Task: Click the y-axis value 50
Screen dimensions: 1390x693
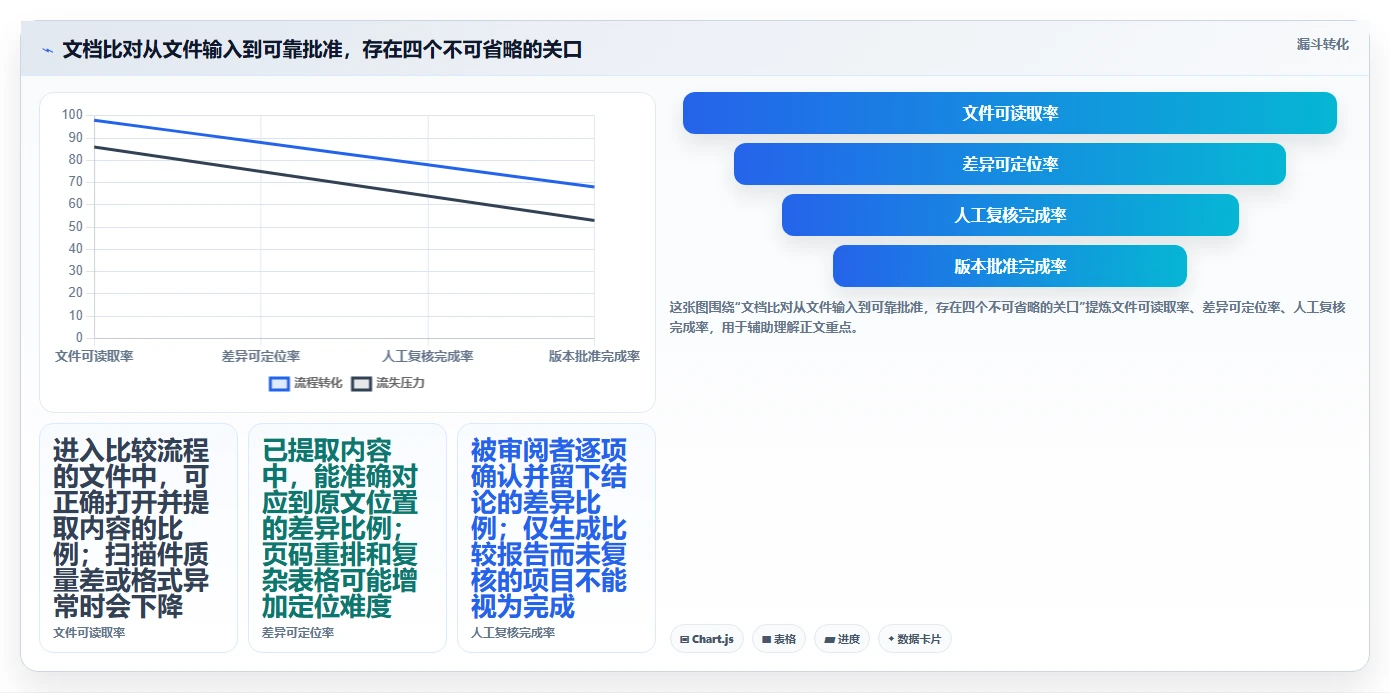Action: pos(76,227)
